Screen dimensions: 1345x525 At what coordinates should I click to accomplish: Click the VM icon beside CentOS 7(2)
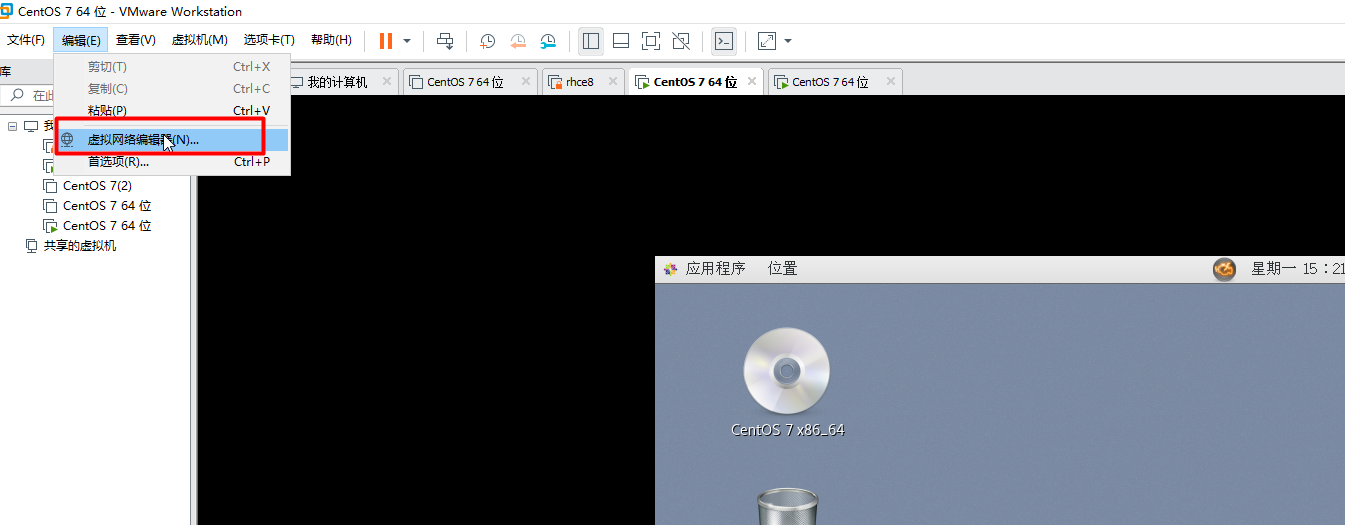tap(50, 186)
